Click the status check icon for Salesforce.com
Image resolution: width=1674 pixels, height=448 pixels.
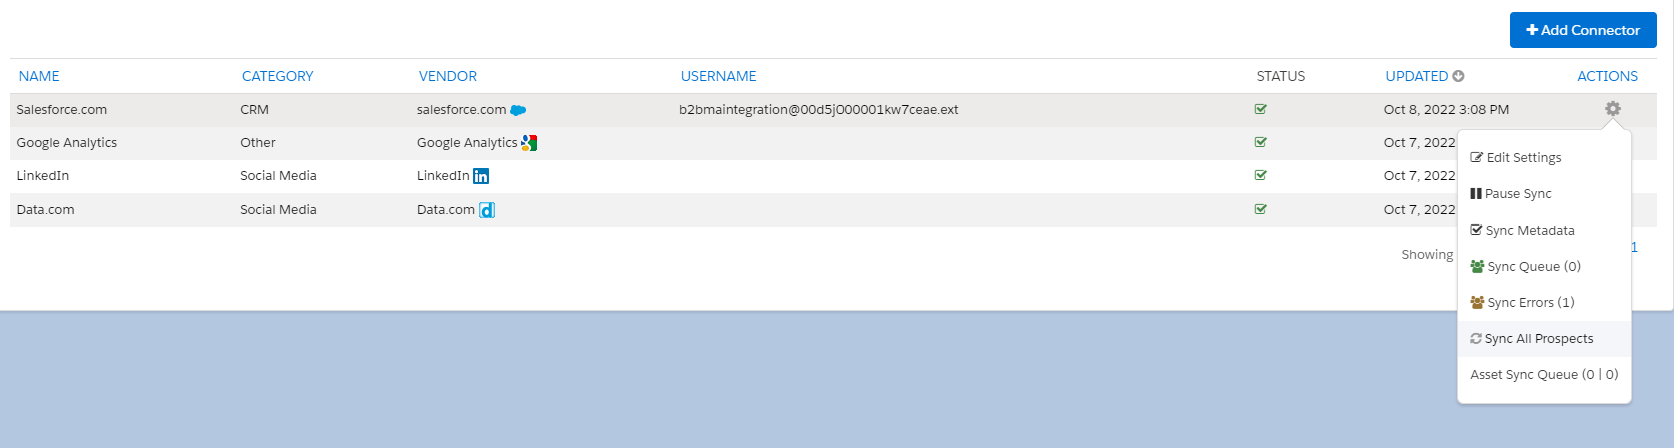click(x=1261, y=109)
